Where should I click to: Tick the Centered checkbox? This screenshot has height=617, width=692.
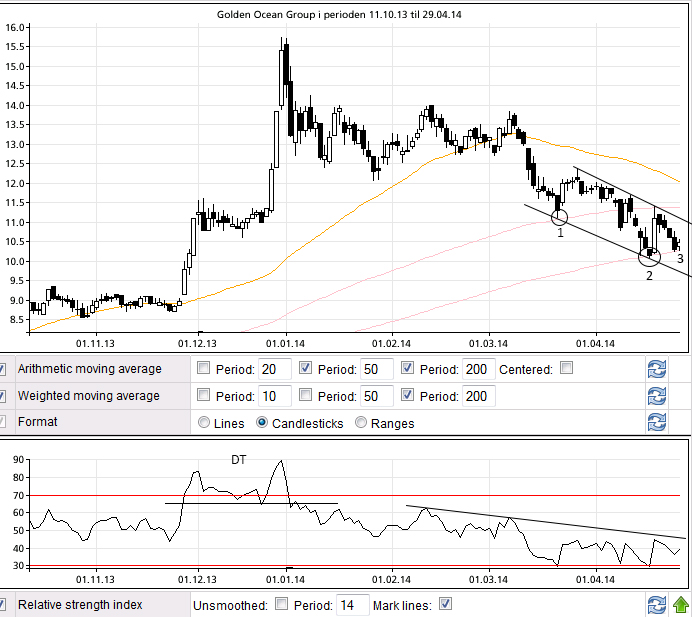[x=567, y=369]
